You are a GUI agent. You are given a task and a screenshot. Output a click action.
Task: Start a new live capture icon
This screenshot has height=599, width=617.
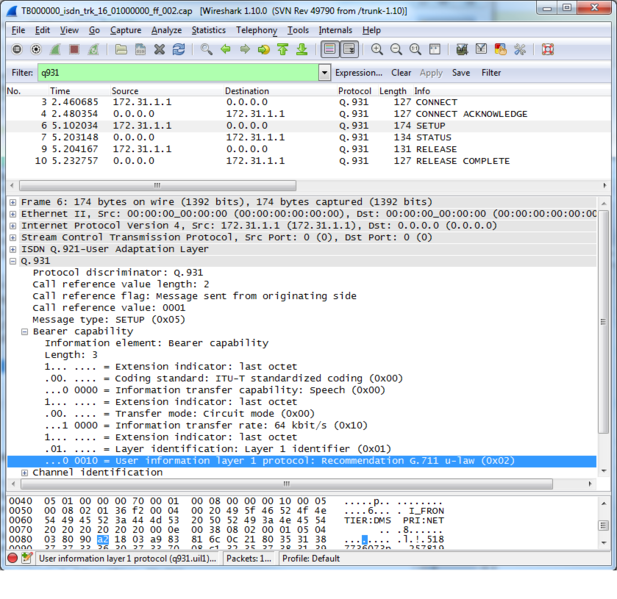[55, 50]
